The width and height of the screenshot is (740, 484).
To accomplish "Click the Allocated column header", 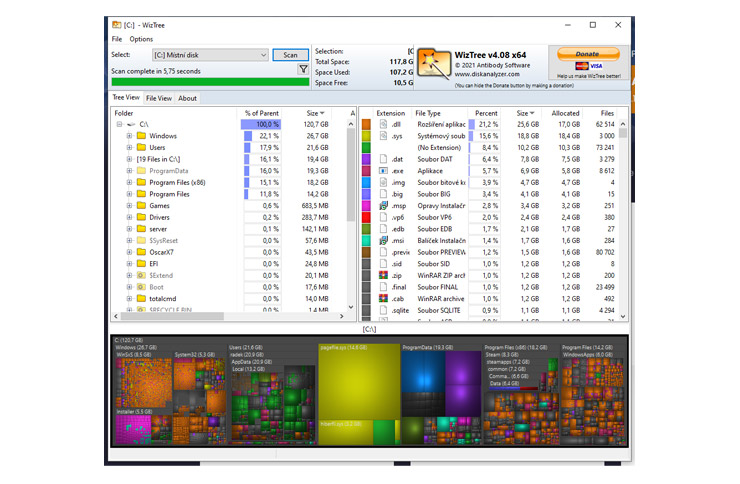I will 565,113.
